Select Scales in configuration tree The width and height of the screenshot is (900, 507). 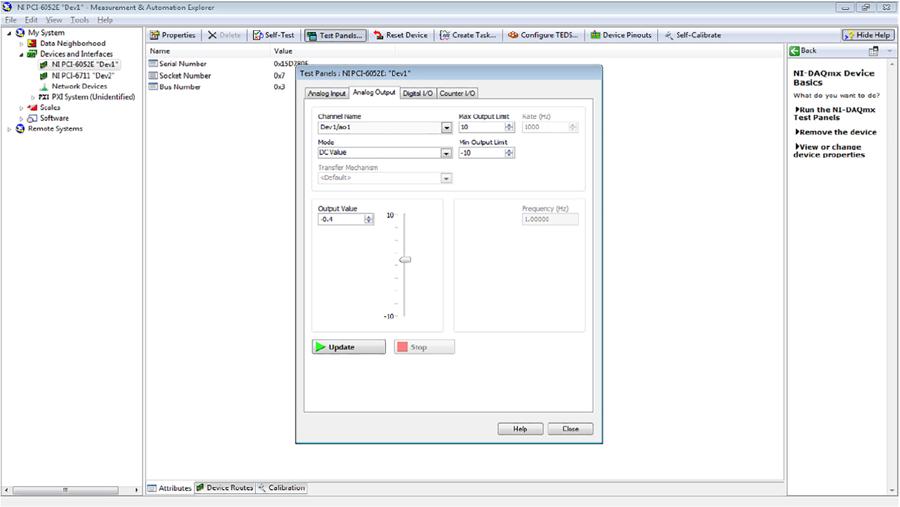tap(50, 107)
